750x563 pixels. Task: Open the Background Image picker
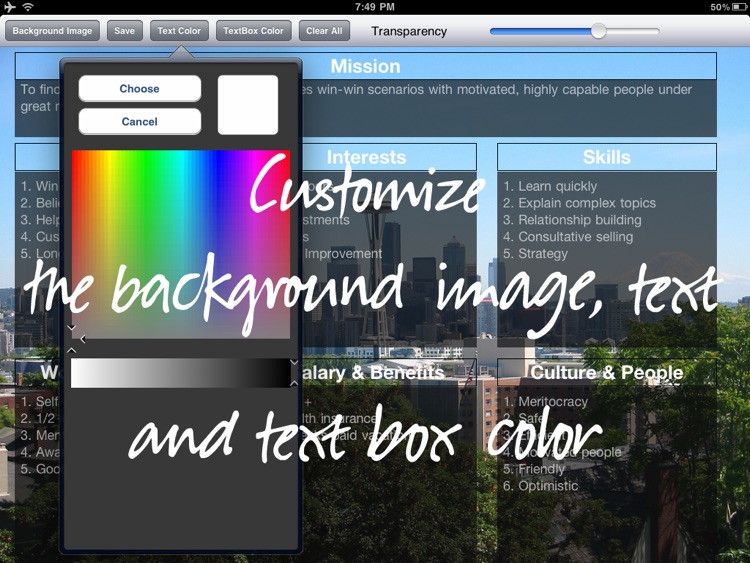52,31
